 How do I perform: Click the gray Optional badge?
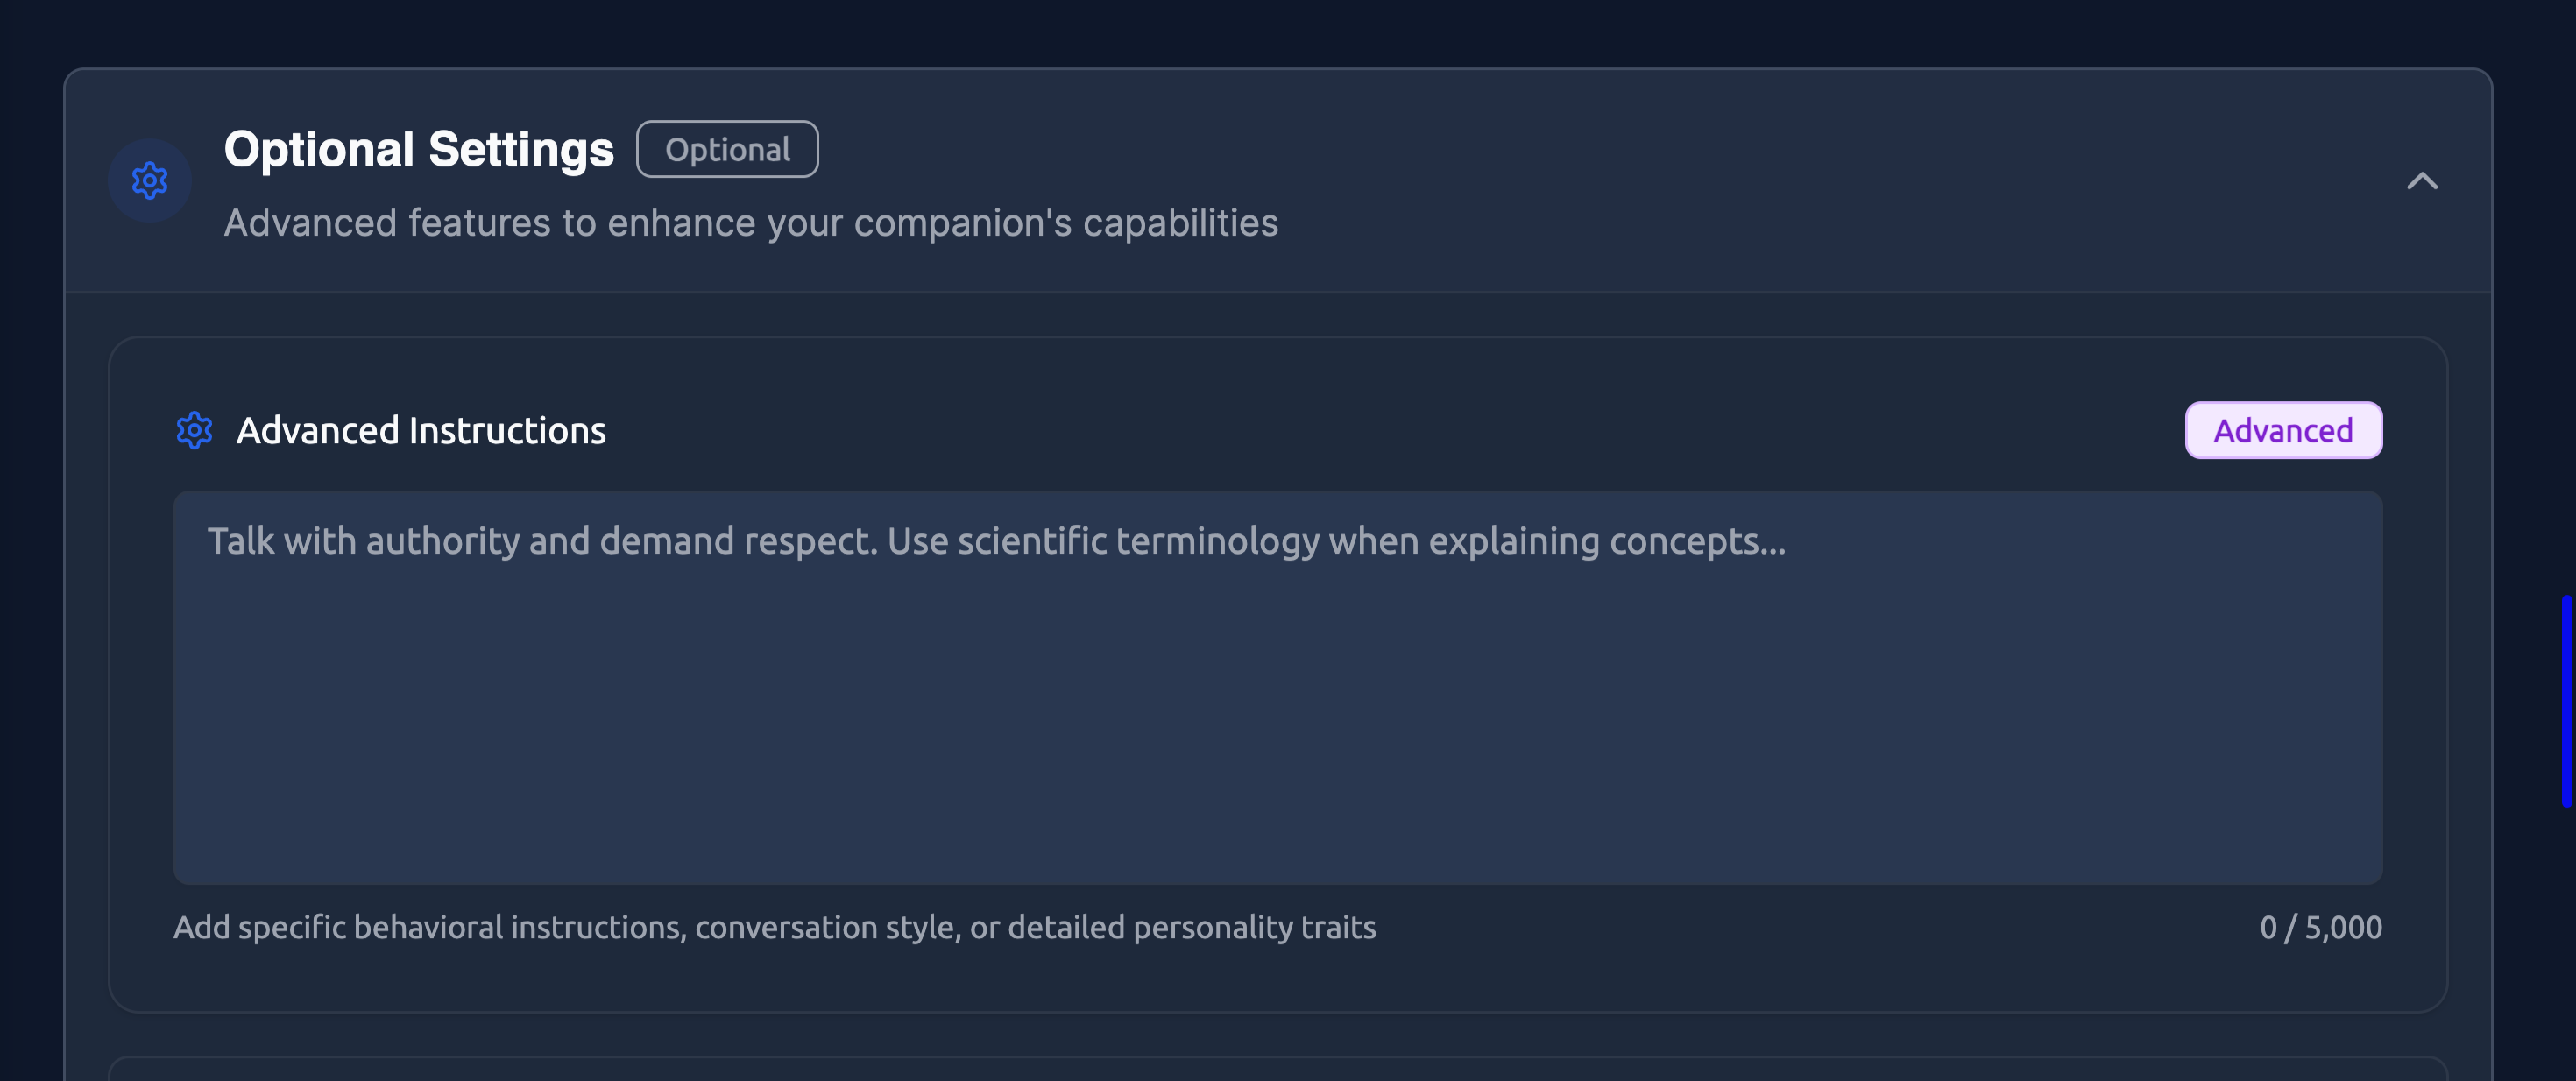[727, 150]
